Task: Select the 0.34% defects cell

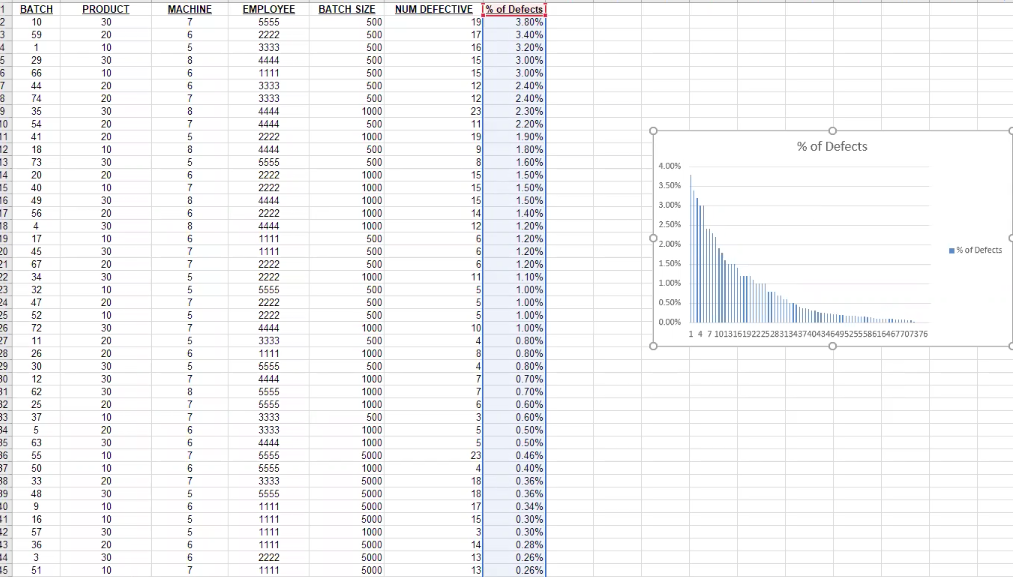Action: point(514,507)
